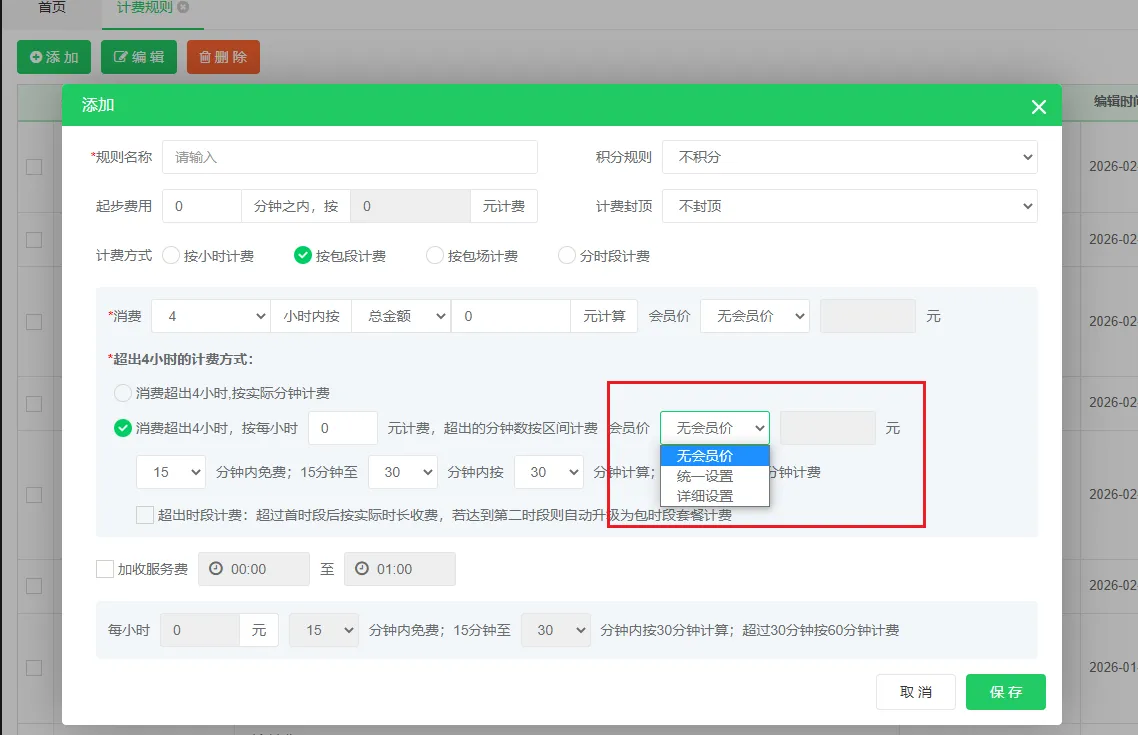Select the 按小时计费 radio option
1138x735 pixels.
(x=170, y=256)
